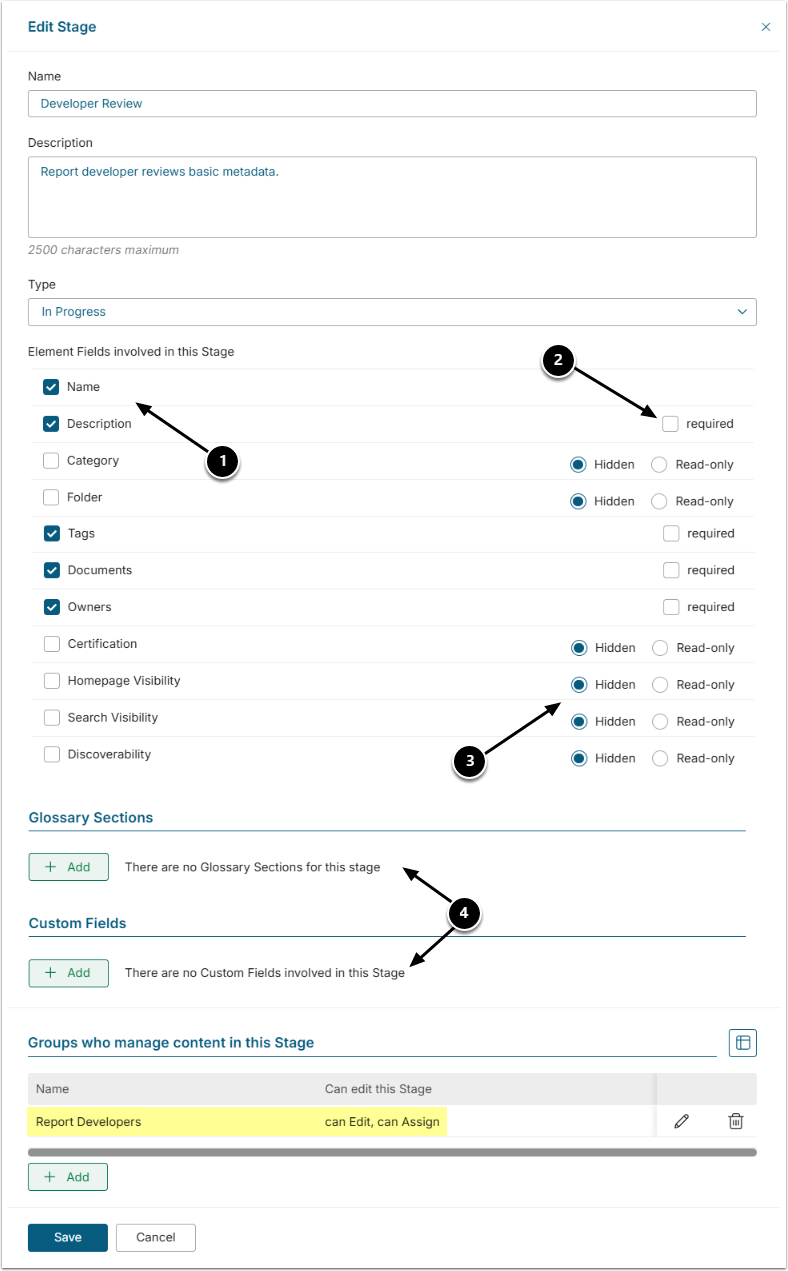788x1271 pixels.
Task: Open the Type dropdown showing In Progress
Action: pyautogui.click(x=392, y=312)
